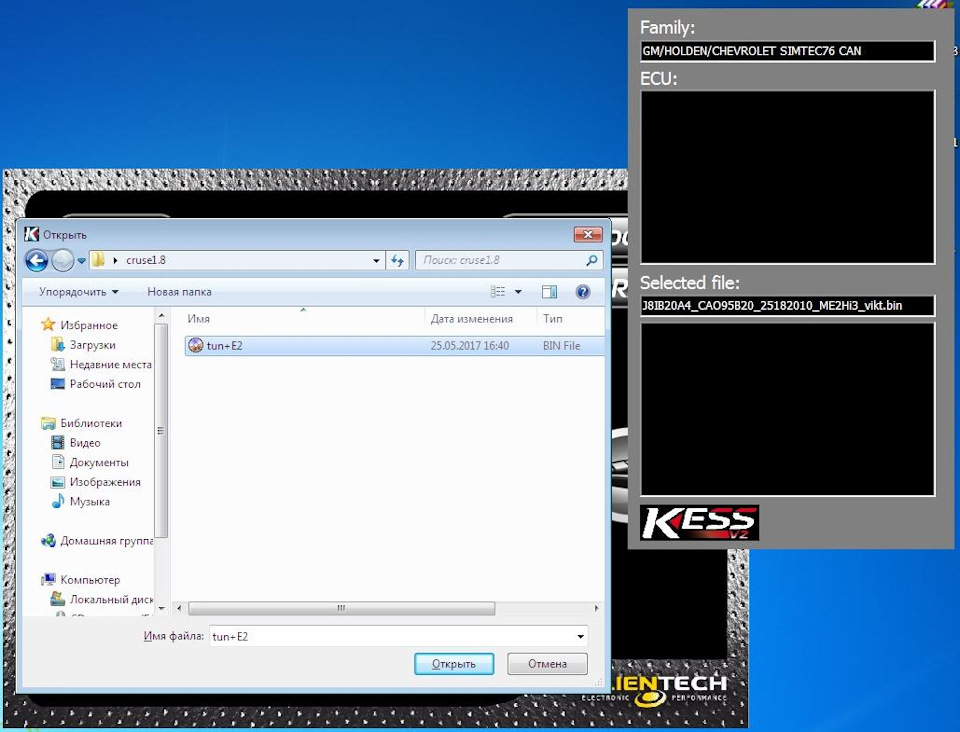Click sidebar scrollbar up arrow
Image resolution: width=960 pixels, height=732 pixels.
[162, 316]
